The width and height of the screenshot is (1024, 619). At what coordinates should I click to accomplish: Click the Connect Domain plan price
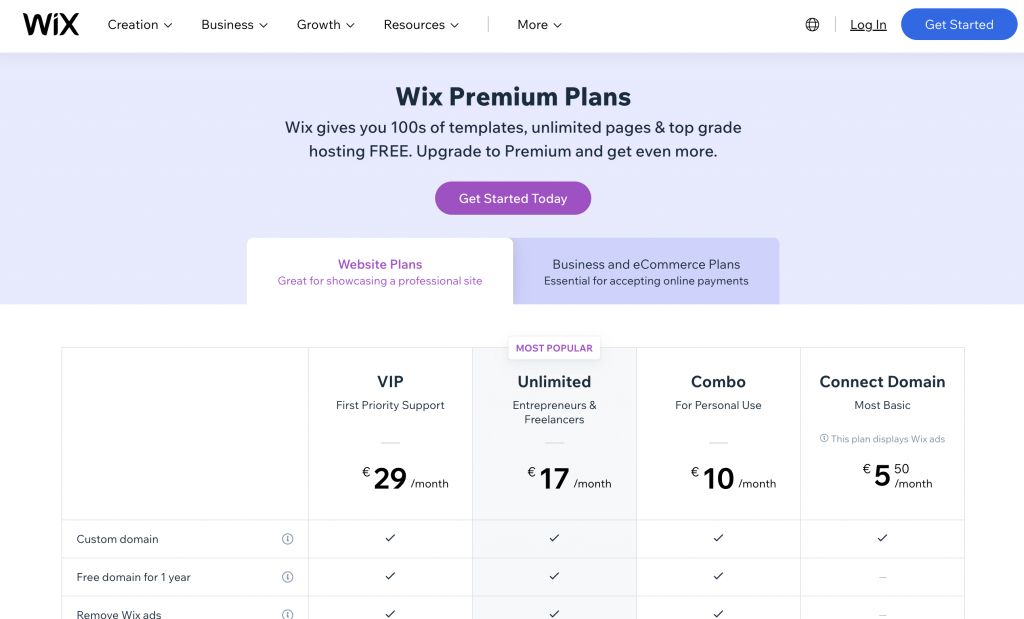point(897,476)
